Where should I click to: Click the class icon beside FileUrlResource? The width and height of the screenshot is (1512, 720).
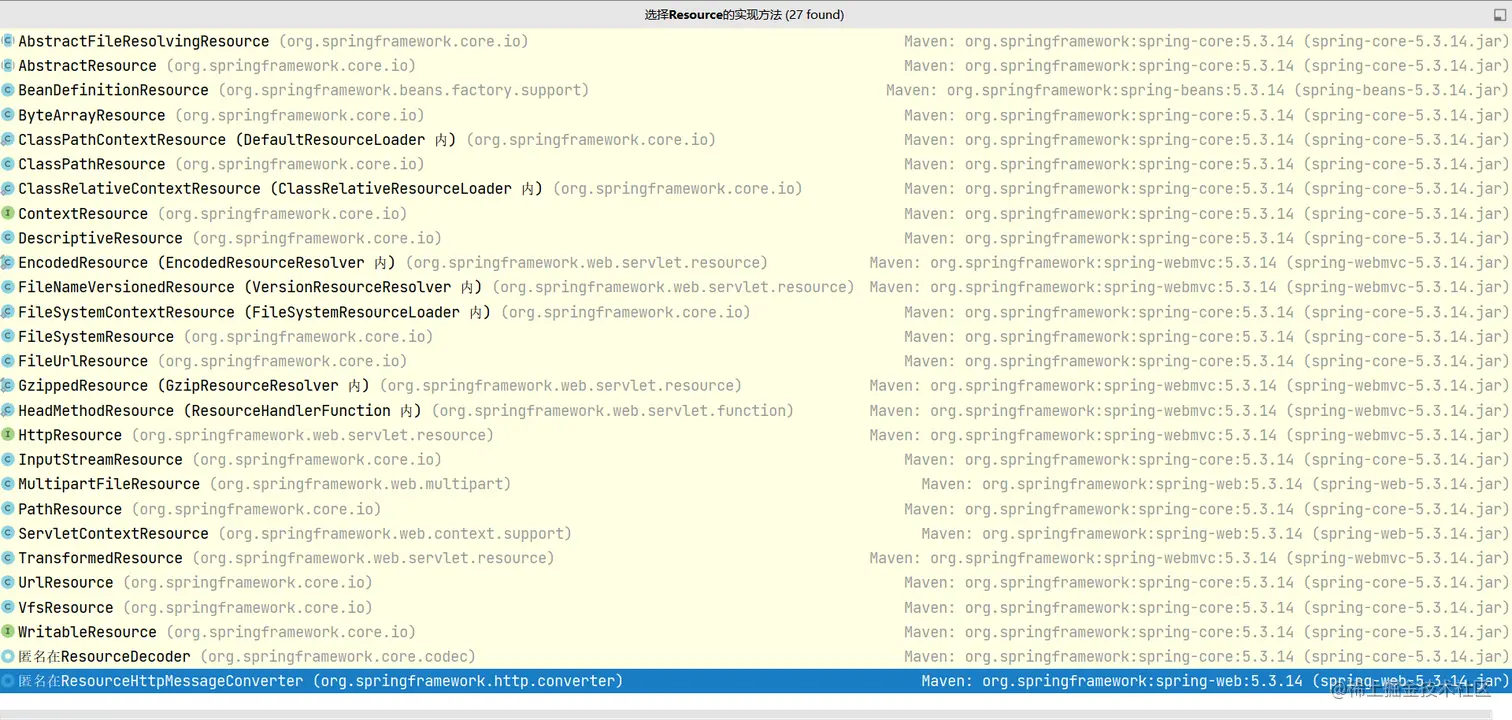(x=8, y=361)
